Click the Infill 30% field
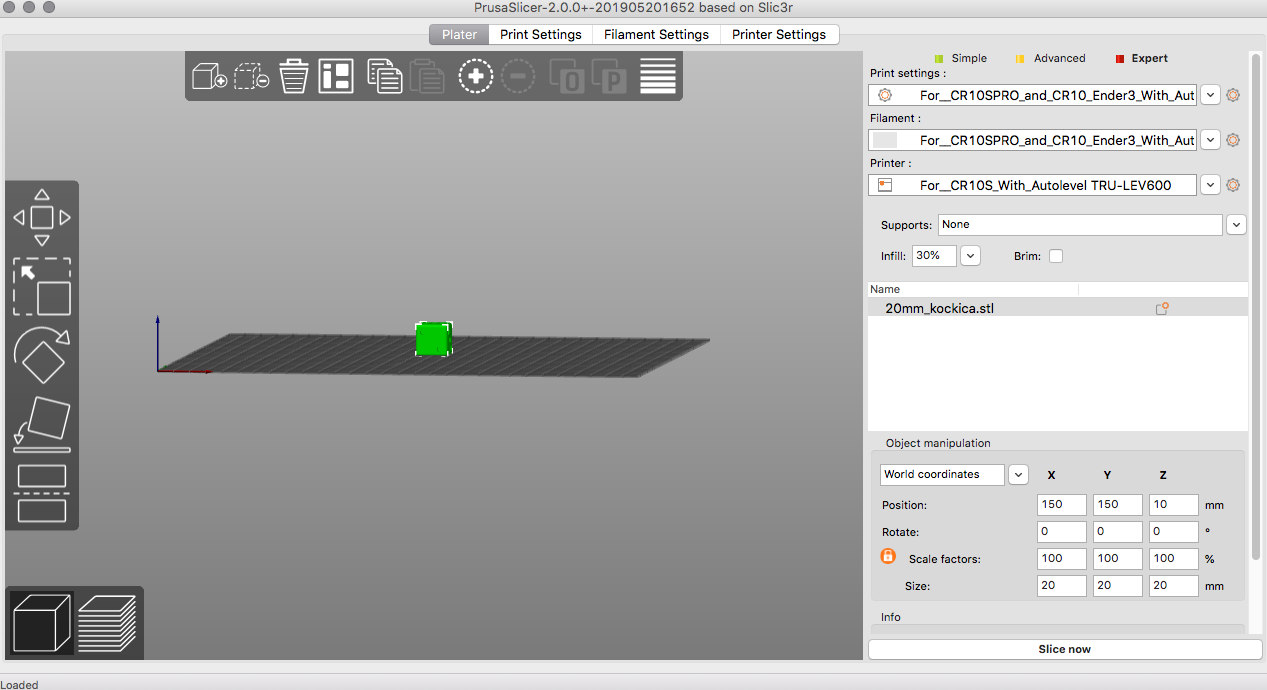Screen dimensions: 1267x690 934,256
